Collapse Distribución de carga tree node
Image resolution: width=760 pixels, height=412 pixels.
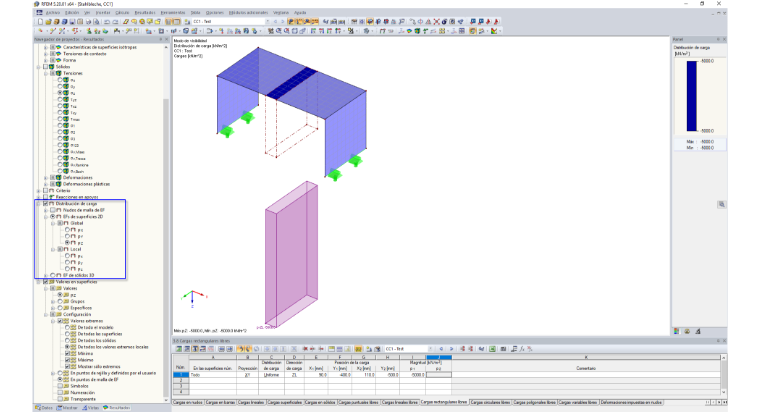click(39, 204)
